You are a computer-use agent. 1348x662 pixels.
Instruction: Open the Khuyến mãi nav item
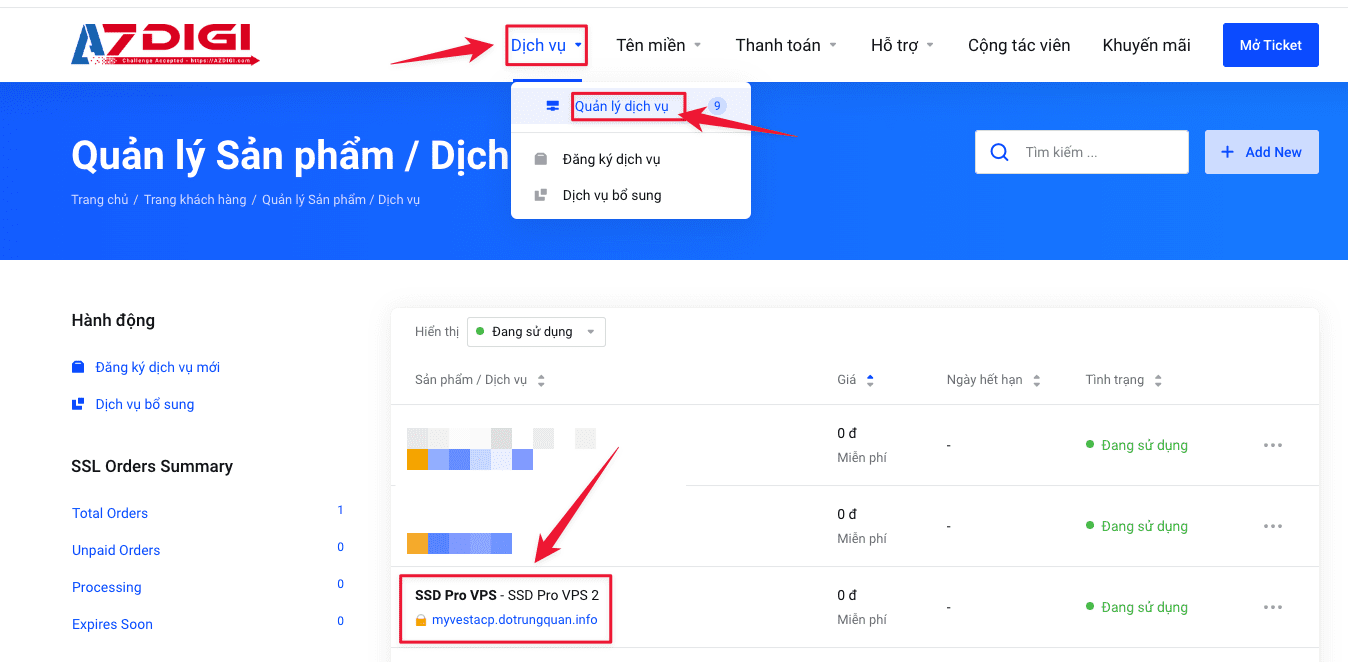click(1146, 45)
